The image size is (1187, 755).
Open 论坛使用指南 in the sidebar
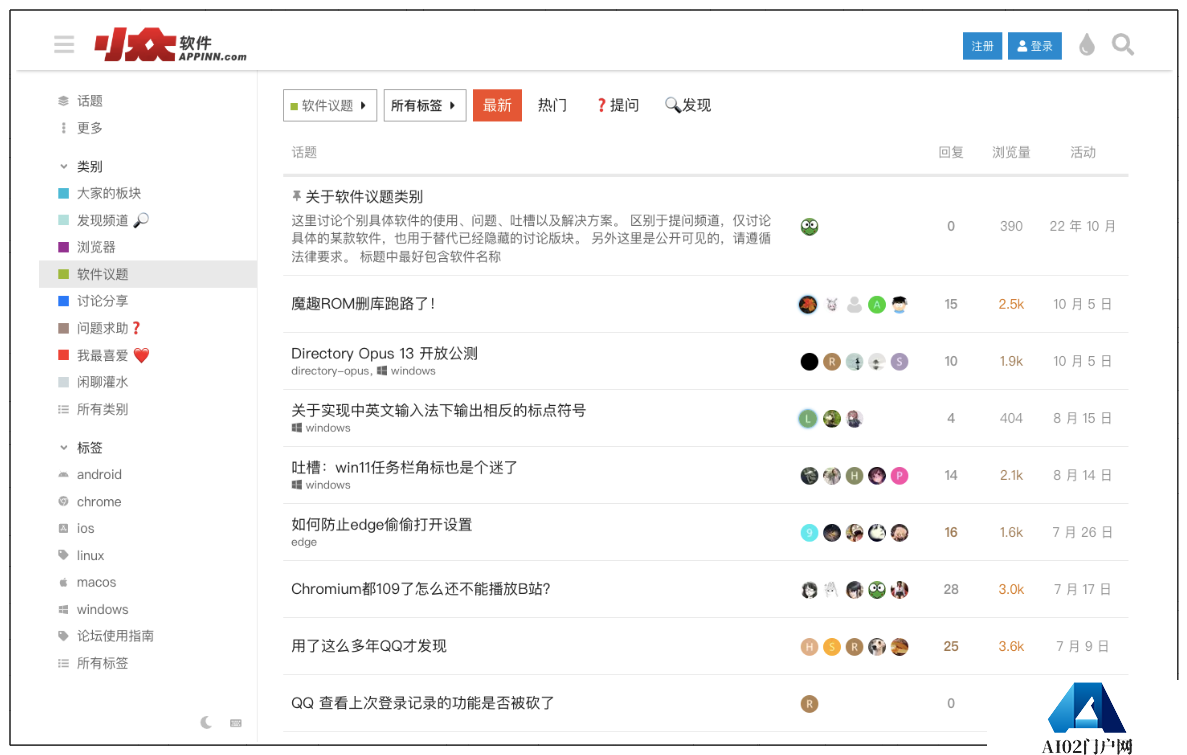click(115, 636)
